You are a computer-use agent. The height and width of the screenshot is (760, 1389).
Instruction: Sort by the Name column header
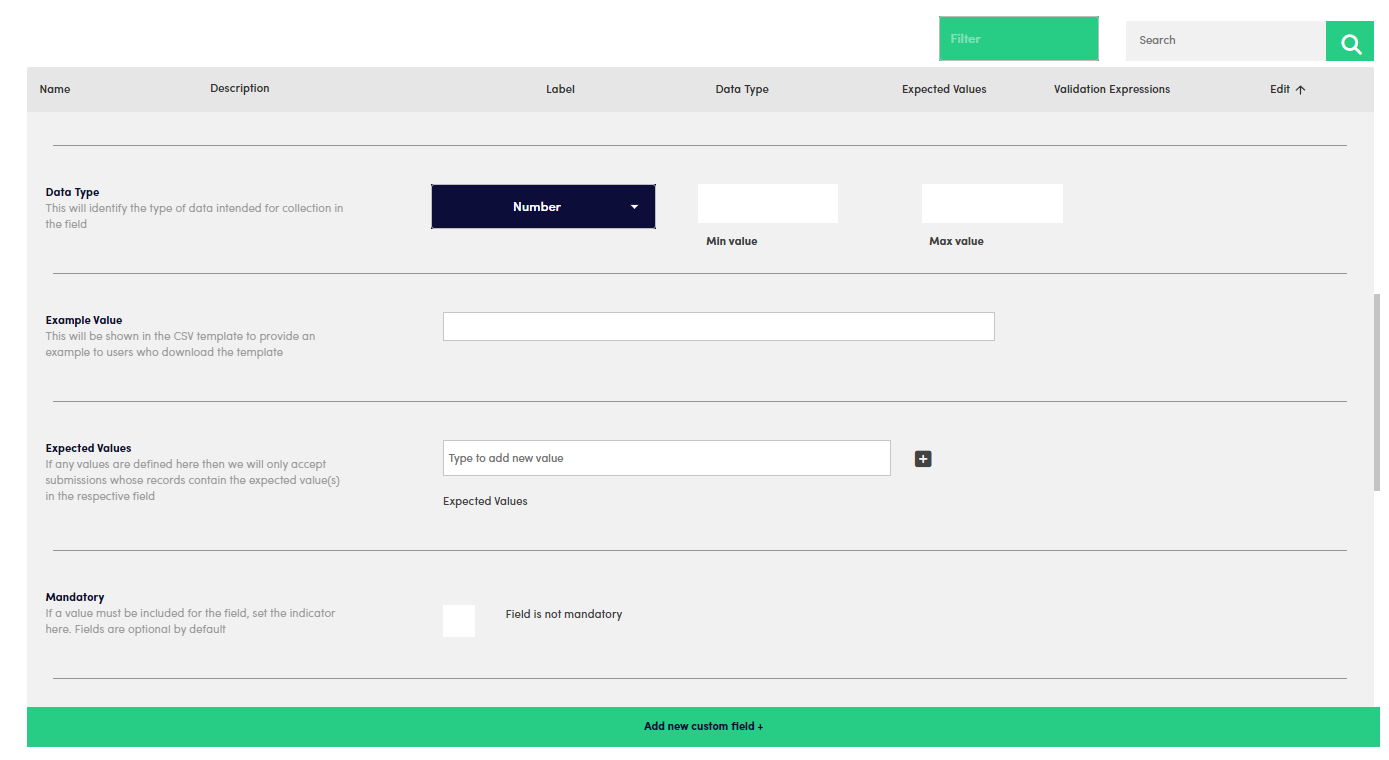coord(55,90)
